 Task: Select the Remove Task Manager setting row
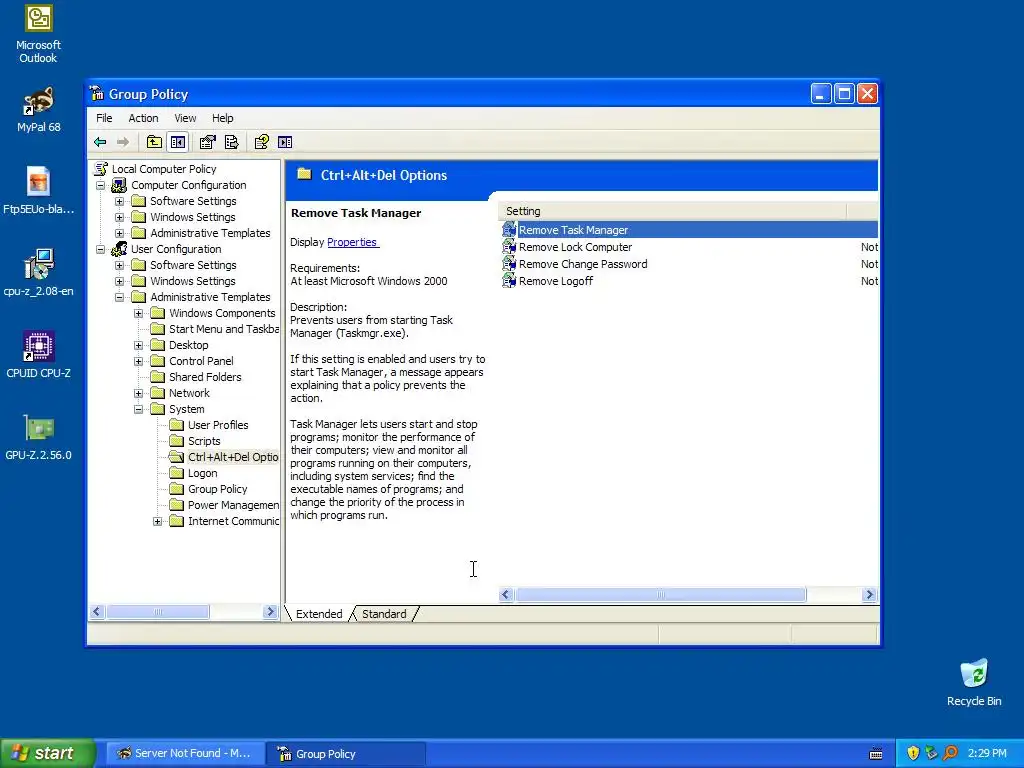(x=689, y=230)
